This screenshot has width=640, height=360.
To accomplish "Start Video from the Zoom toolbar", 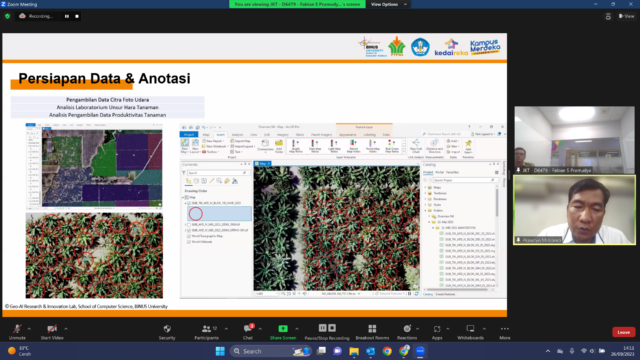I will point(52,331).
